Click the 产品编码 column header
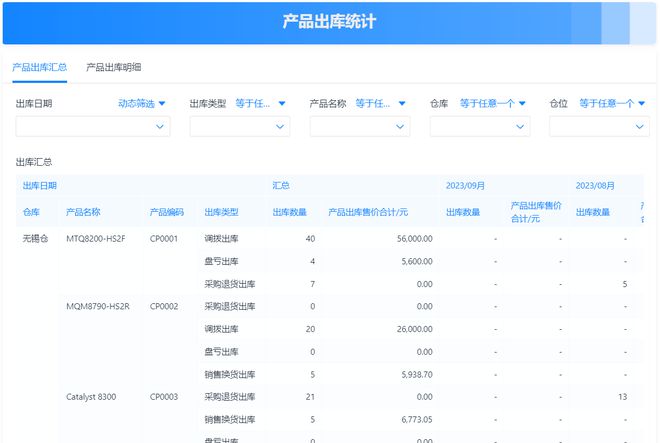660x443 pixels. click(x=167, y=212)
